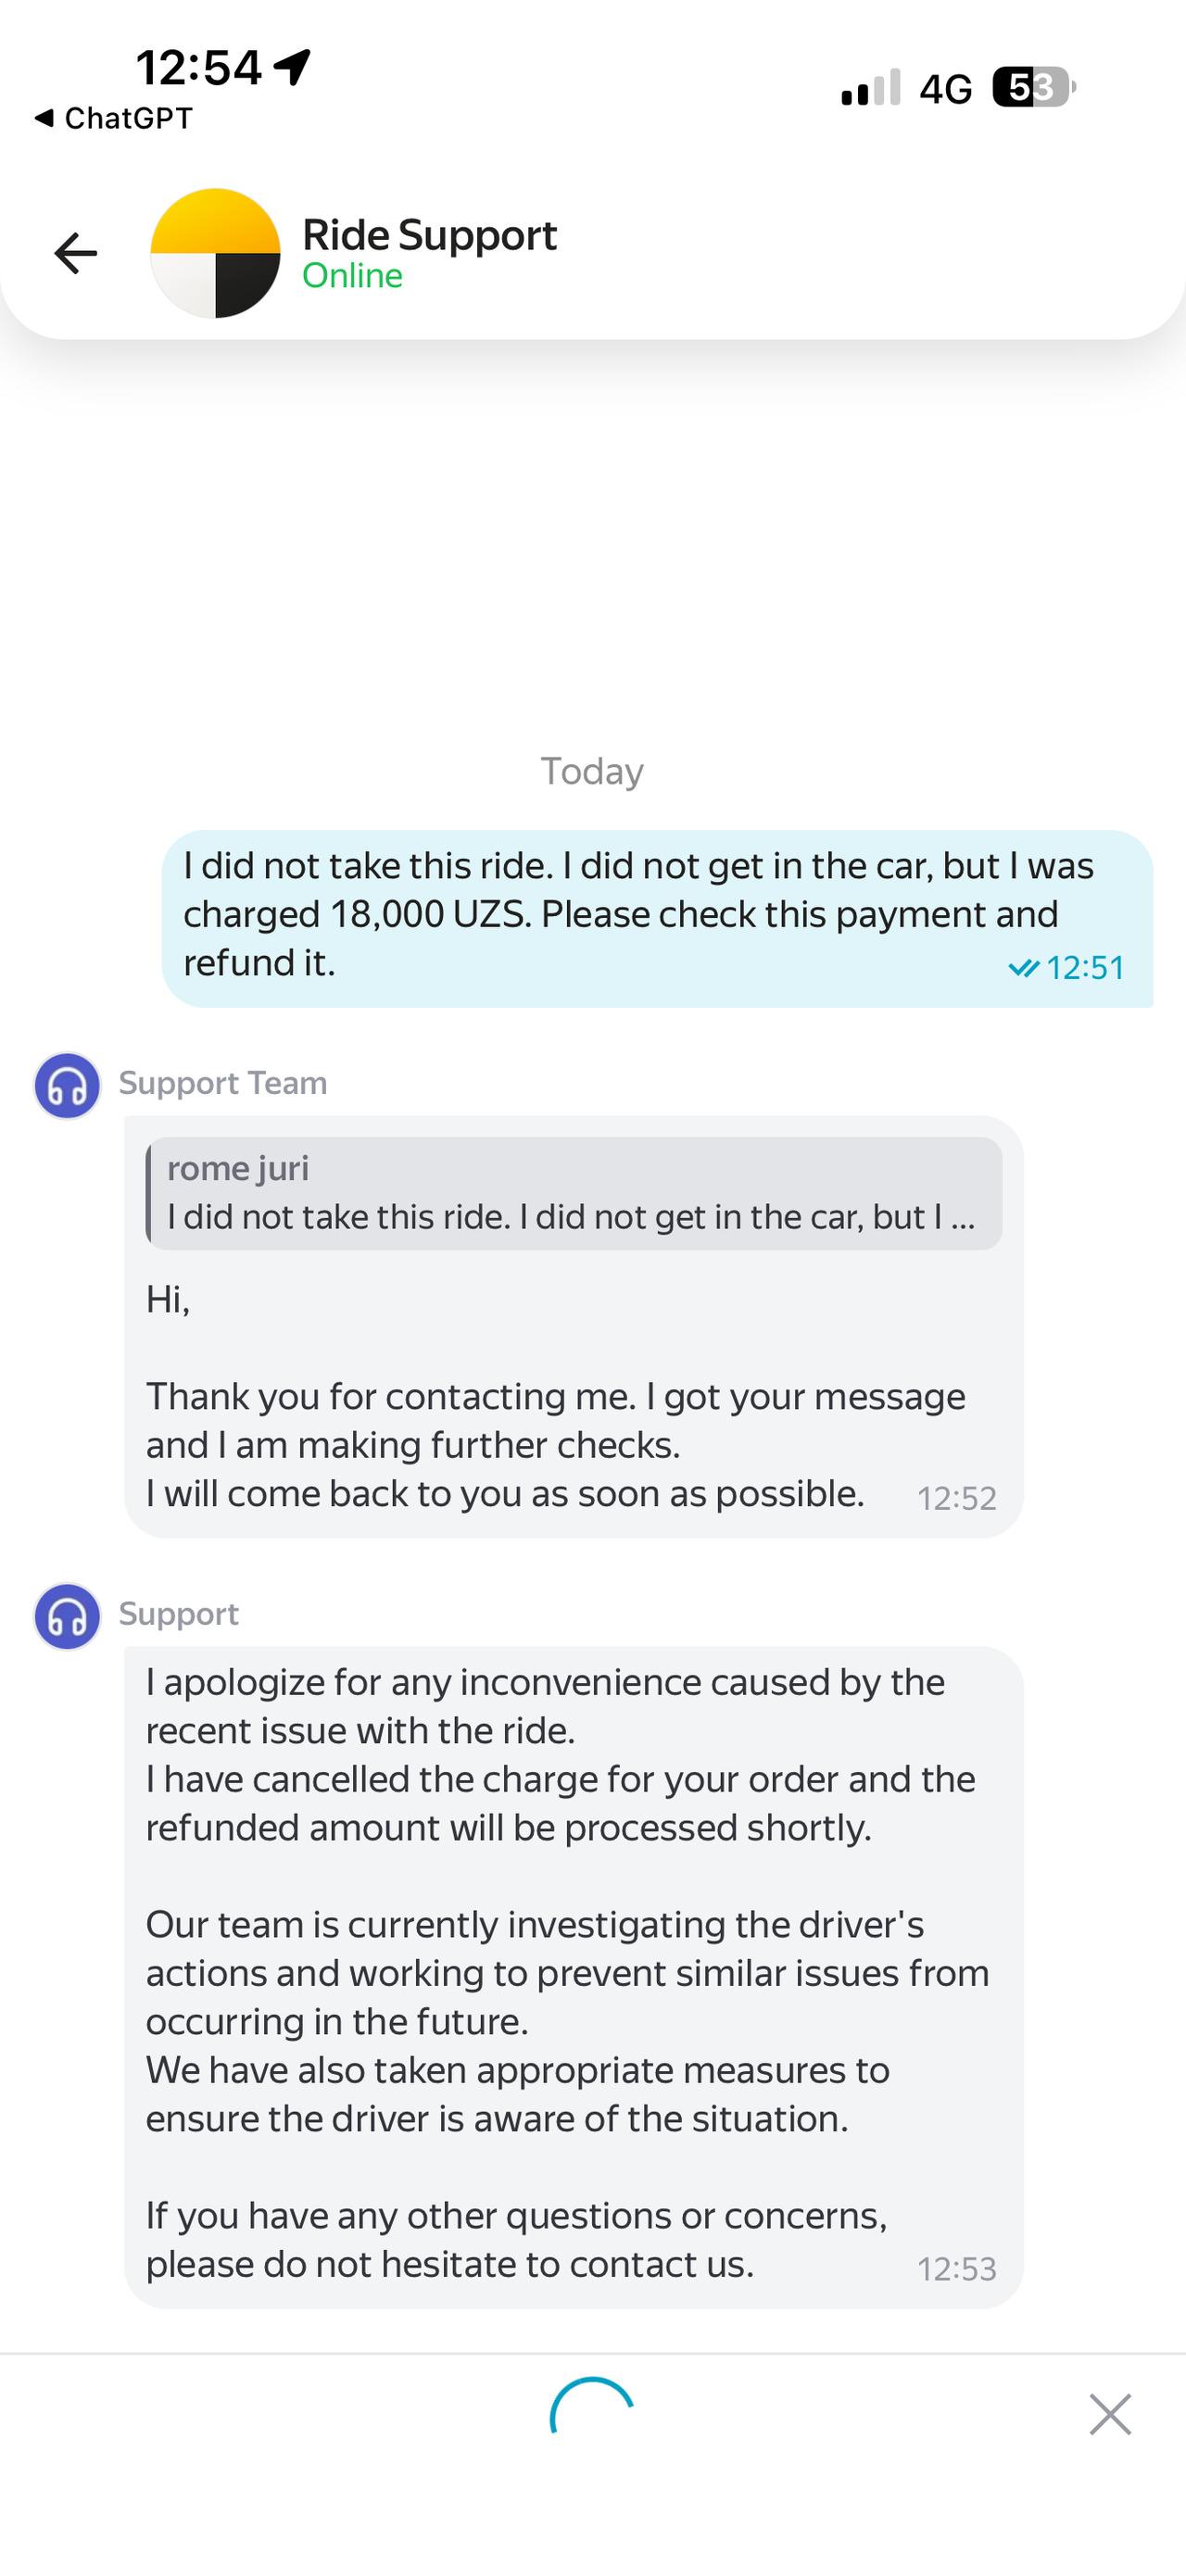Tap the Support headset avatar

pos(67,1616)
